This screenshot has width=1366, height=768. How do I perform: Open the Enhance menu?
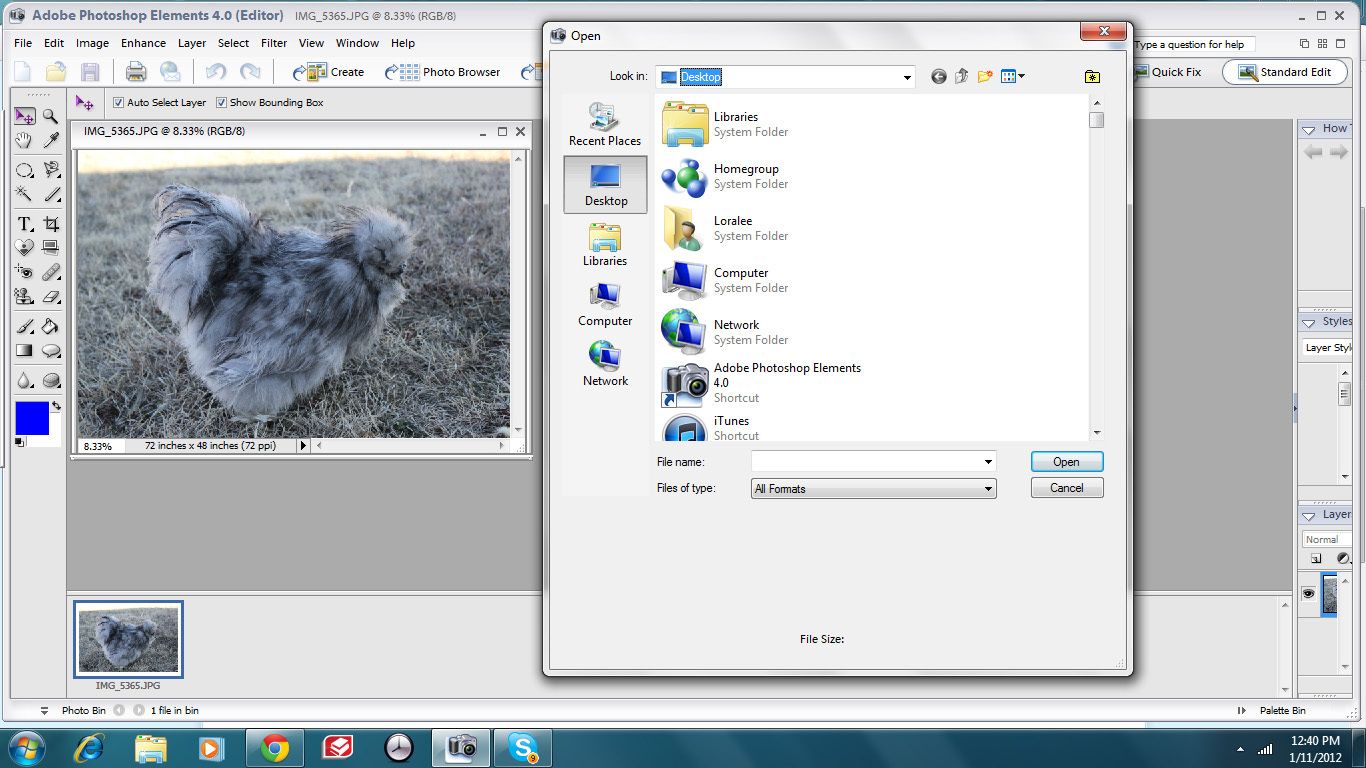click(143, 43)
